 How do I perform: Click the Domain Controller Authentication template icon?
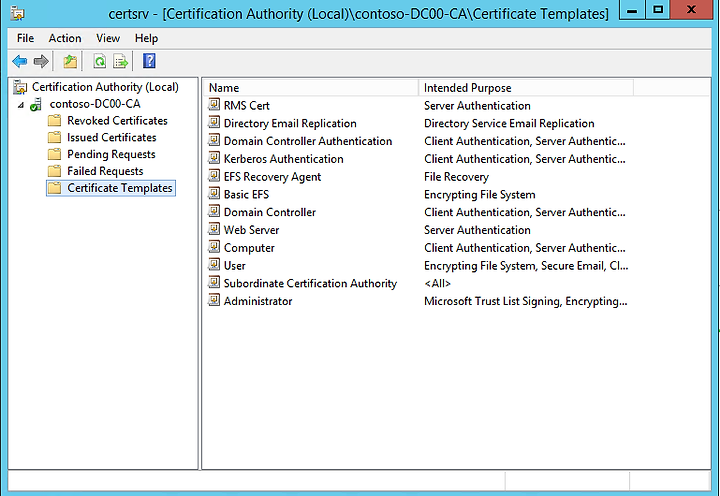tap(214, 141)
